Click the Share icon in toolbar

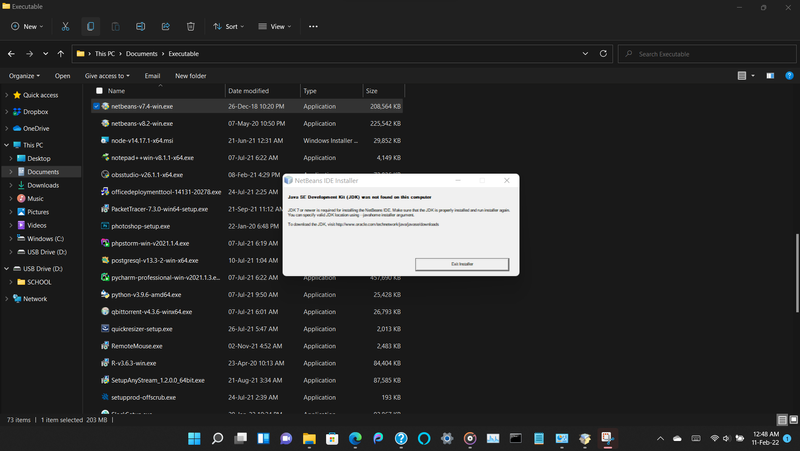coord(165,27)
